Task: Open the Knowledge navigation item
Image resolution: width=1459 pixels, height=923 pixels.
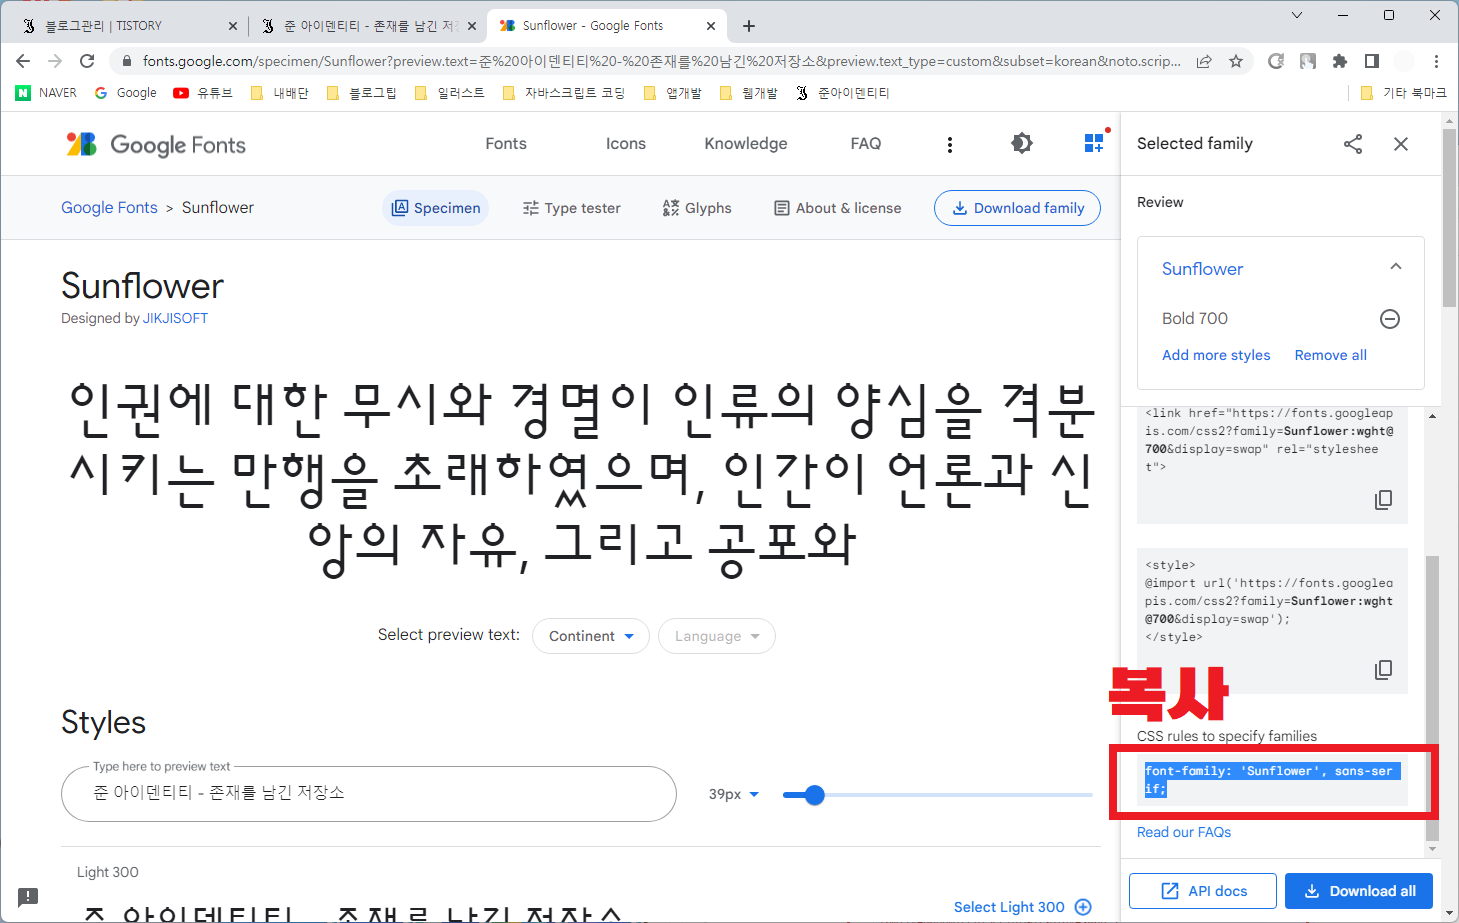Action: coord(746,144)
